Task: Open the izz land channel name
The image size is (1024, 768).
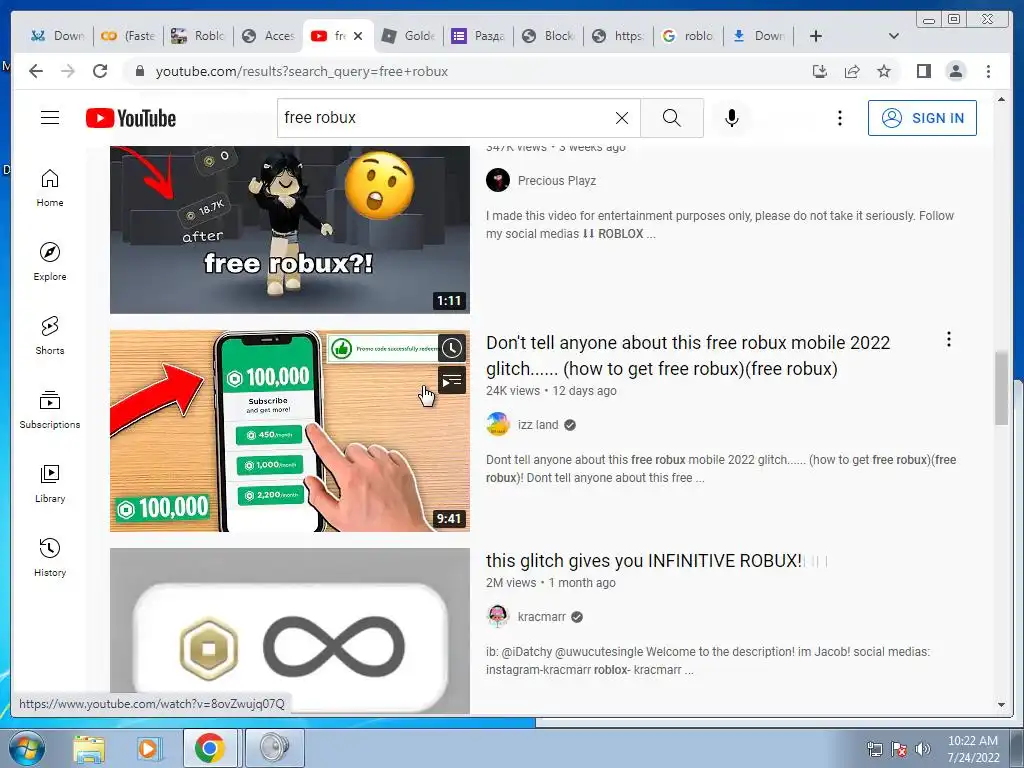Action: pyautogui.click(x=538, y=425)
